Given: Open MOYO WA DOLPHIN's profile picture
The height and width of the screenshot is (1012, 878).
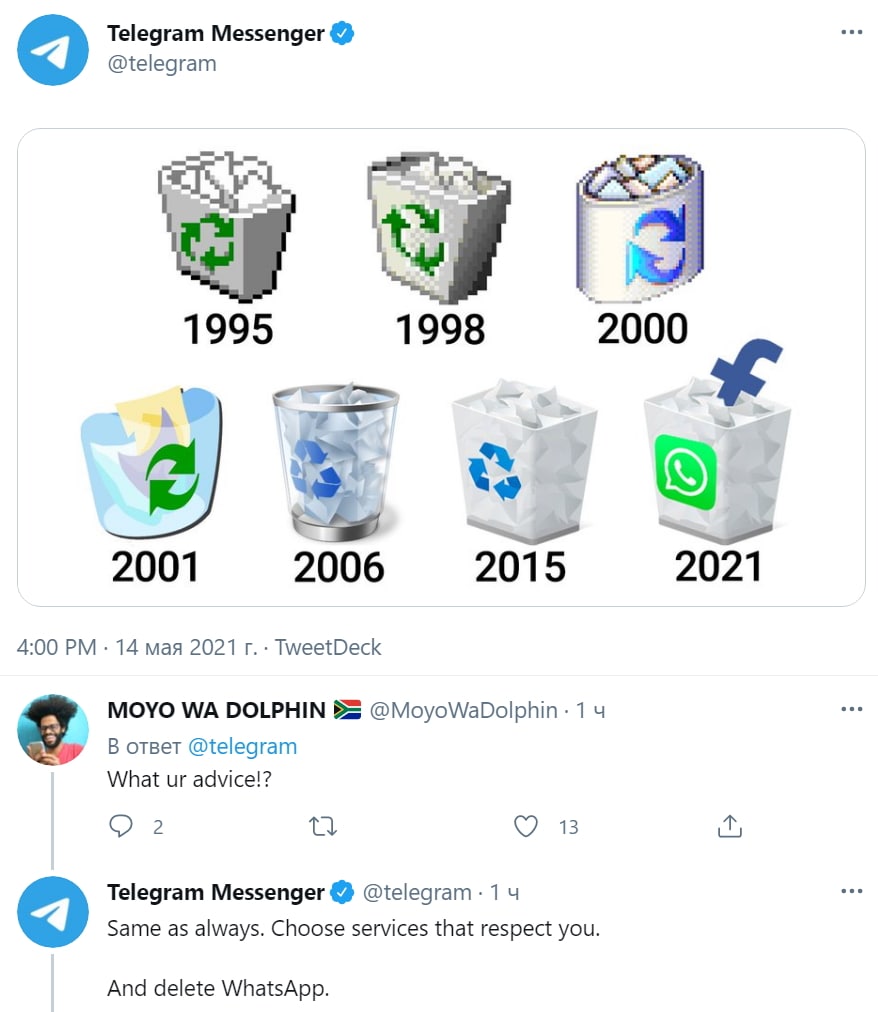Looking at the screenshot, I should (x=54, y=729).
